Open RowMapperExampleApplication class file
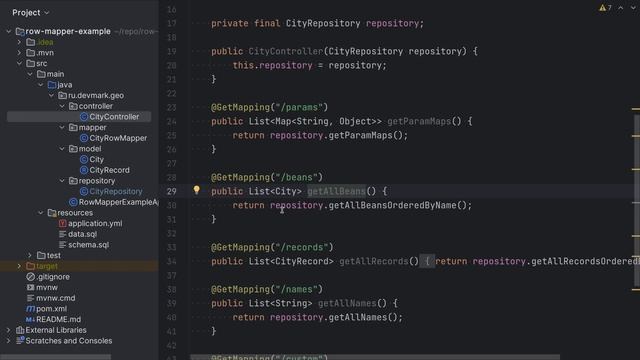The width and height of the screenshot is (640, 360). pyautogui.click(x=118, y=202)
